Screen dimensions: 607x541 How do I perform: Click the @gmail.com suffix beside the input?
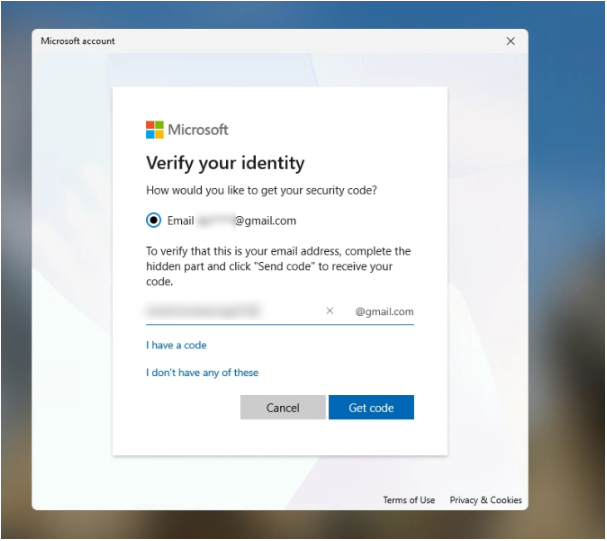point(385,312)
